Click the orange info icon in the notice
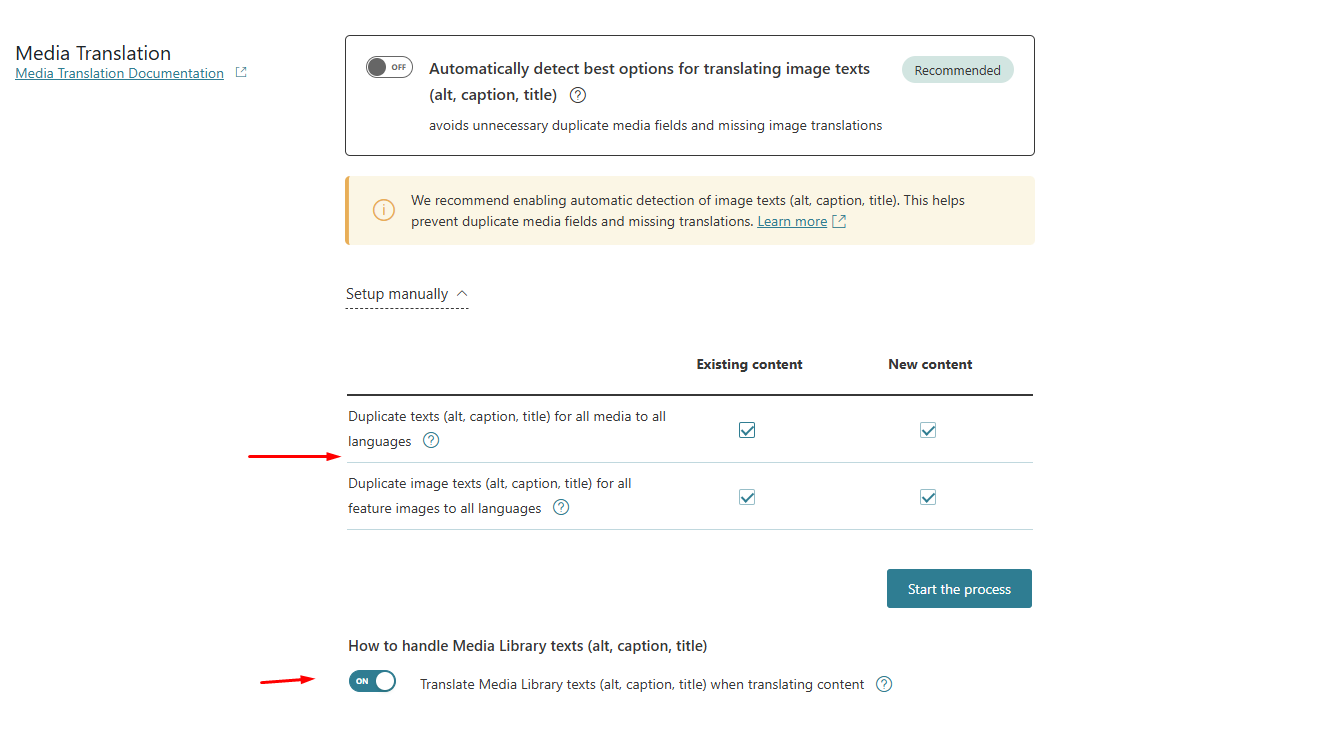Screen dimensions: 1324x743 tap(383, 210)
